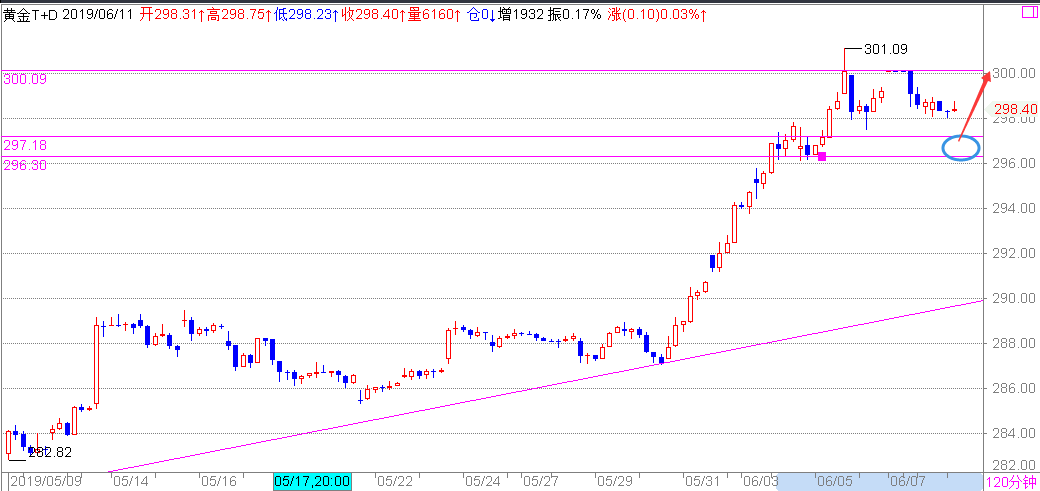Click the 低298.23 low price value
Image resolution: width=1040 pixels, height=491 pixels.
(305, 15)
